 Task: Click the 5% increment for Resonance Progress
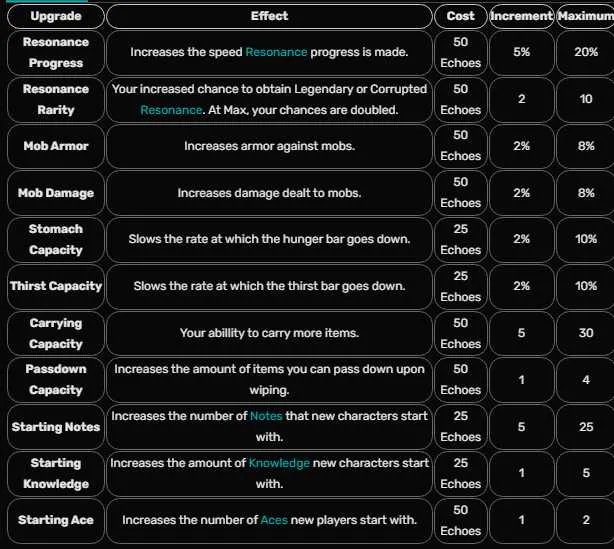(522, 52)
